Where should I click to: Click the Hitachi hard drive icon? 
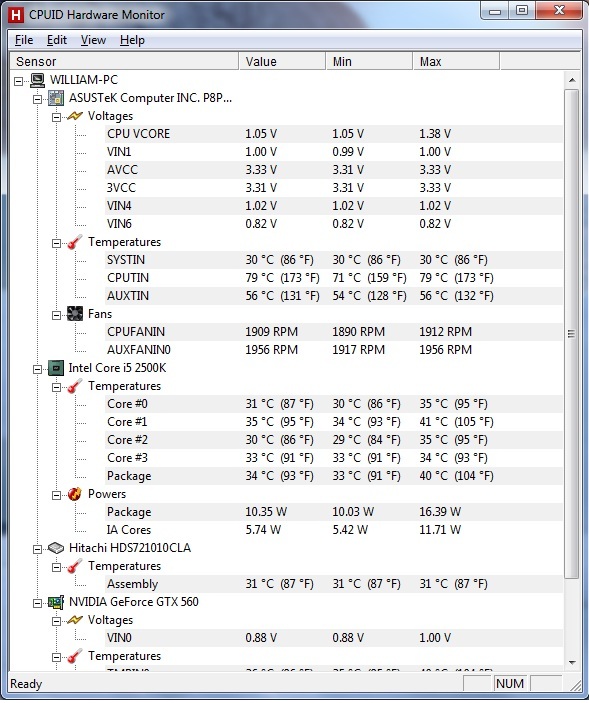[x=56, y=548]
